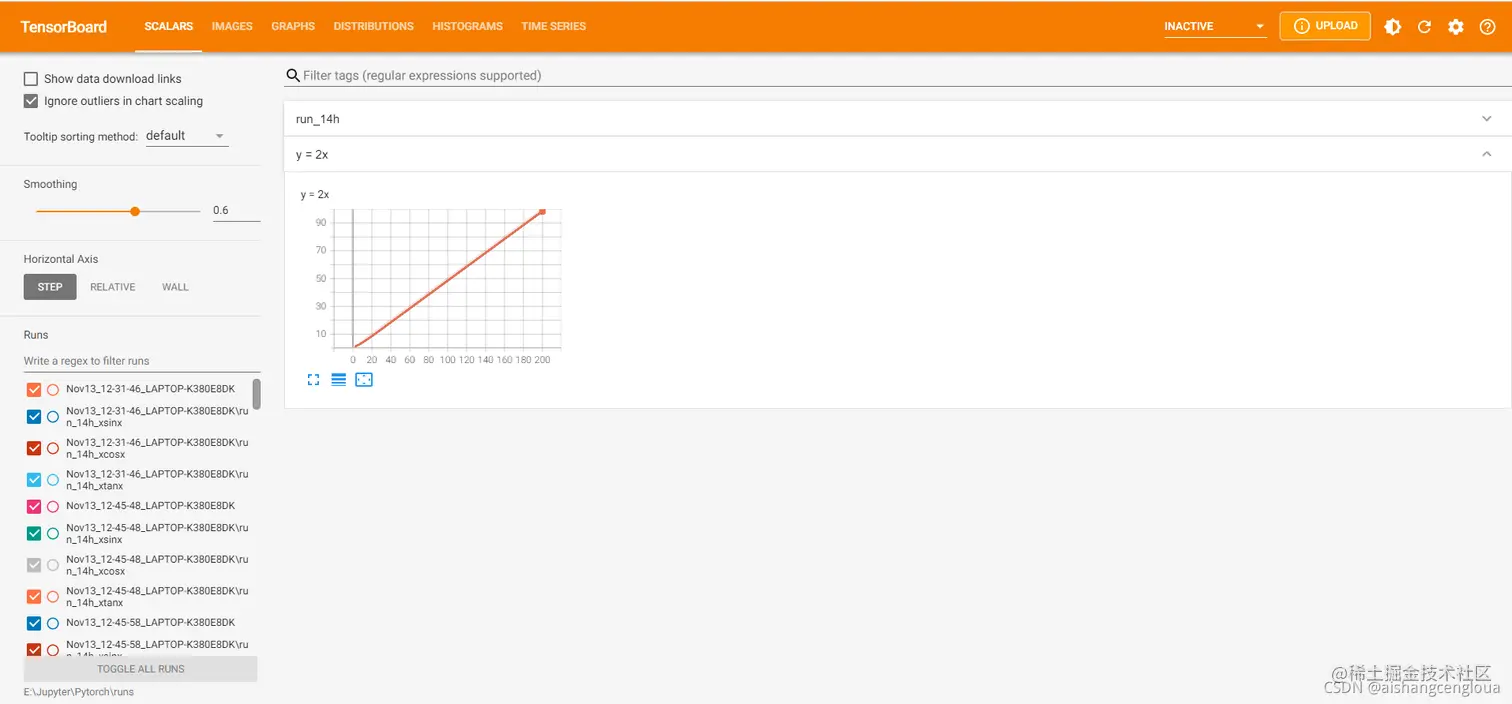Screen dimensions: 1512x704
Task: Uncheck run Nov13_12-31-46 run_14h_xsinx
Action: (34, 417)
